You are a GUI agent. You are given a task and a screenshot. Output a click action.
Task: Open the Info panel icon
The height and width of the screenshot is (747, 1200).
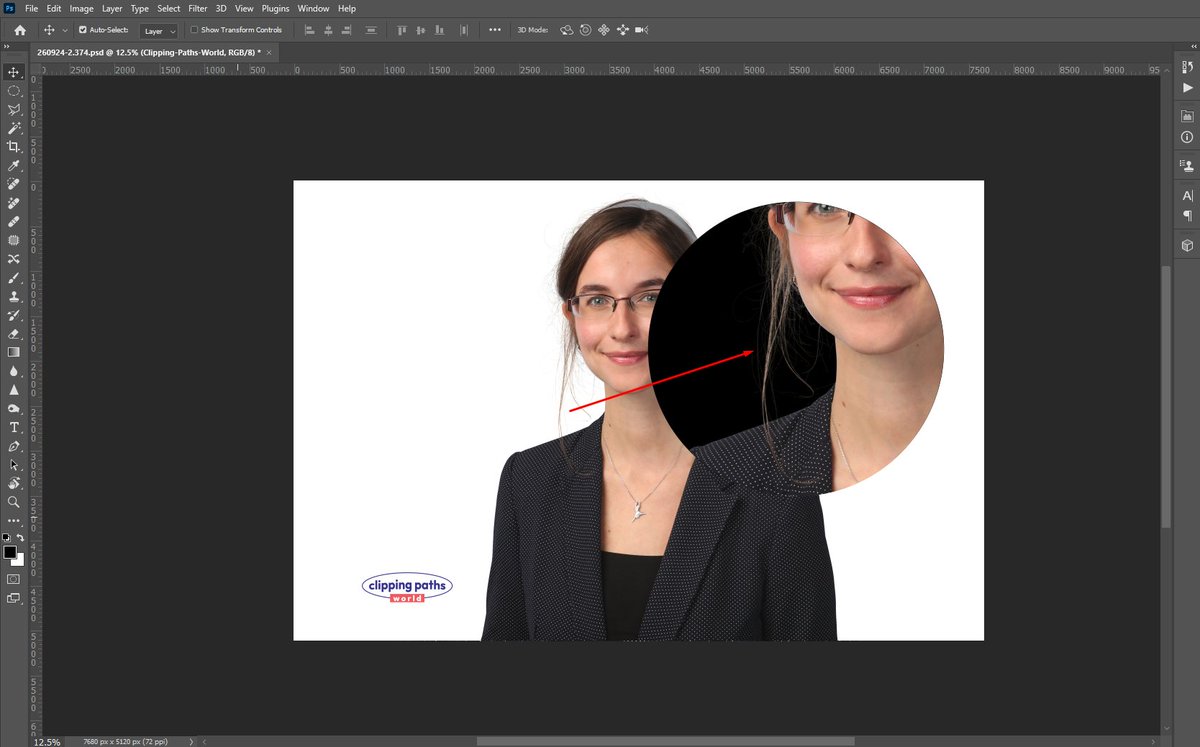1187,137
